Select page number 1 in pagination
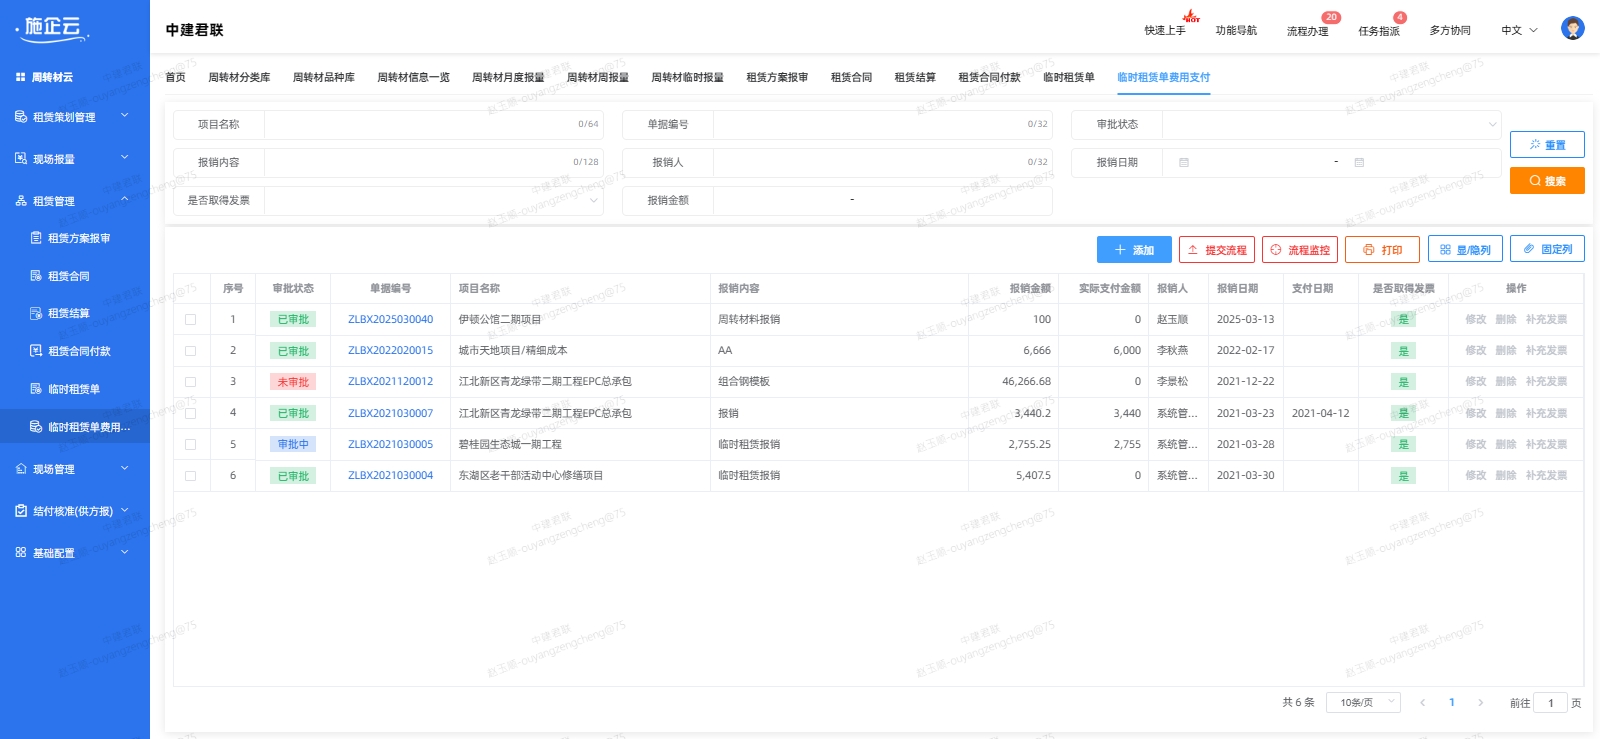1600x739 pixels. click(x=1452, y=703)
